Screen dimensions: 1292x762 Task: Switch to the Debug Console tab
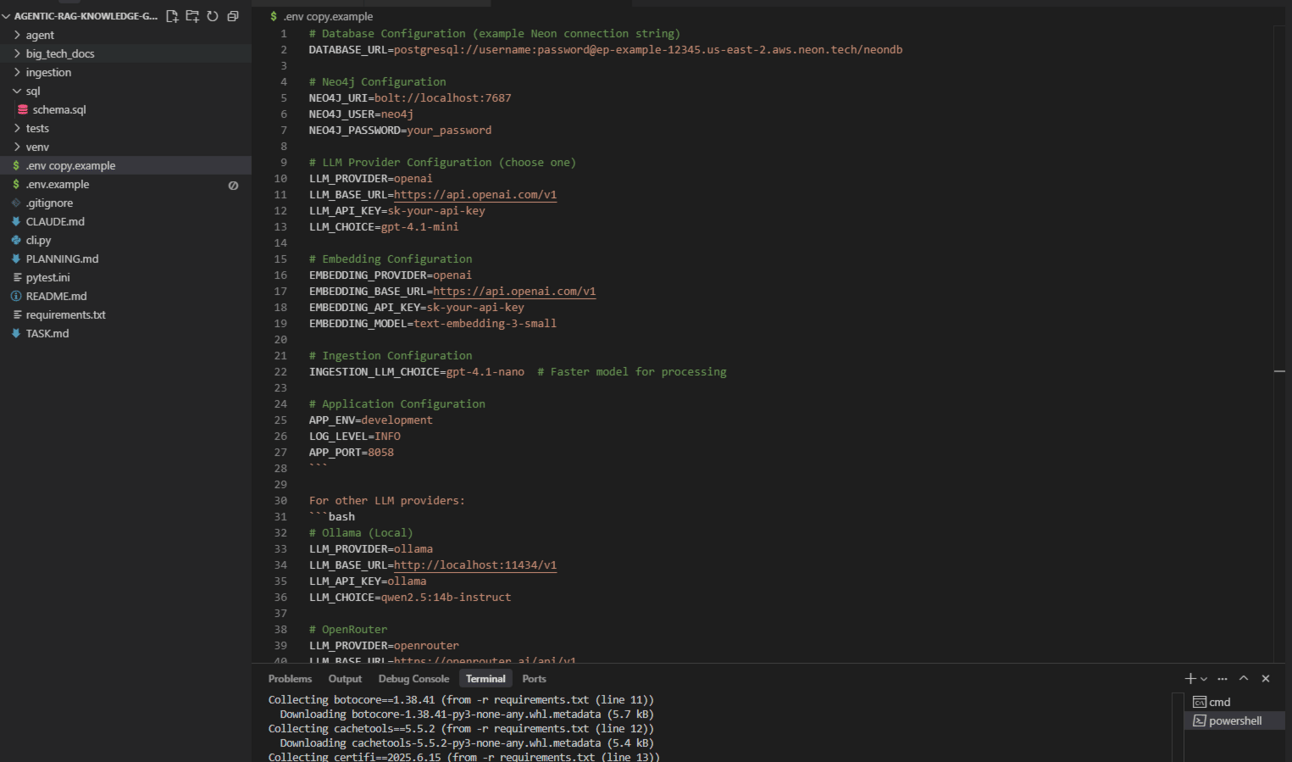click(414, 678)
